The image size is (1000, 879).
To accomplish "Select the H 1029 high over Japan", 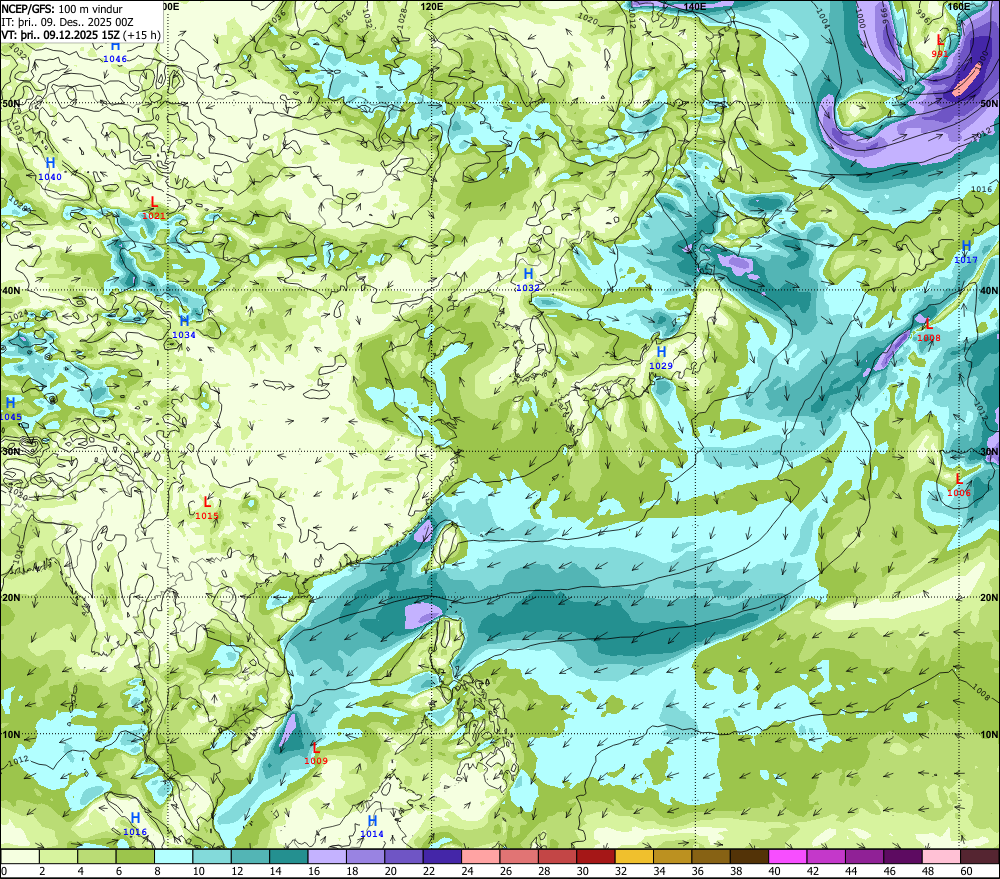I will pyautogui.click(x=661, y=358).
